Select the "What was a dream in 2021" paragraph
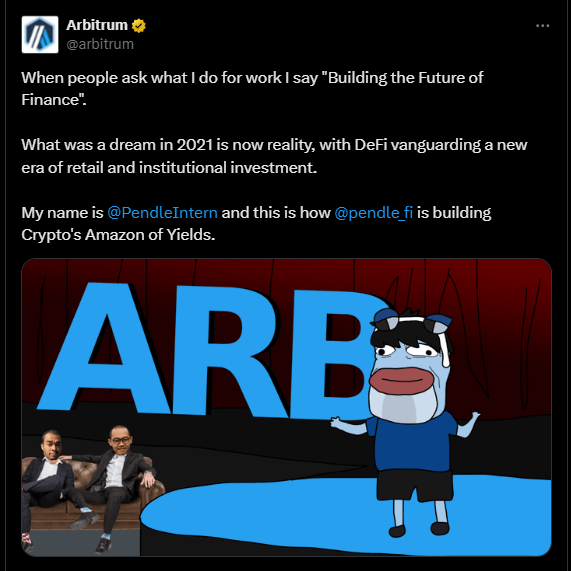 274,156
